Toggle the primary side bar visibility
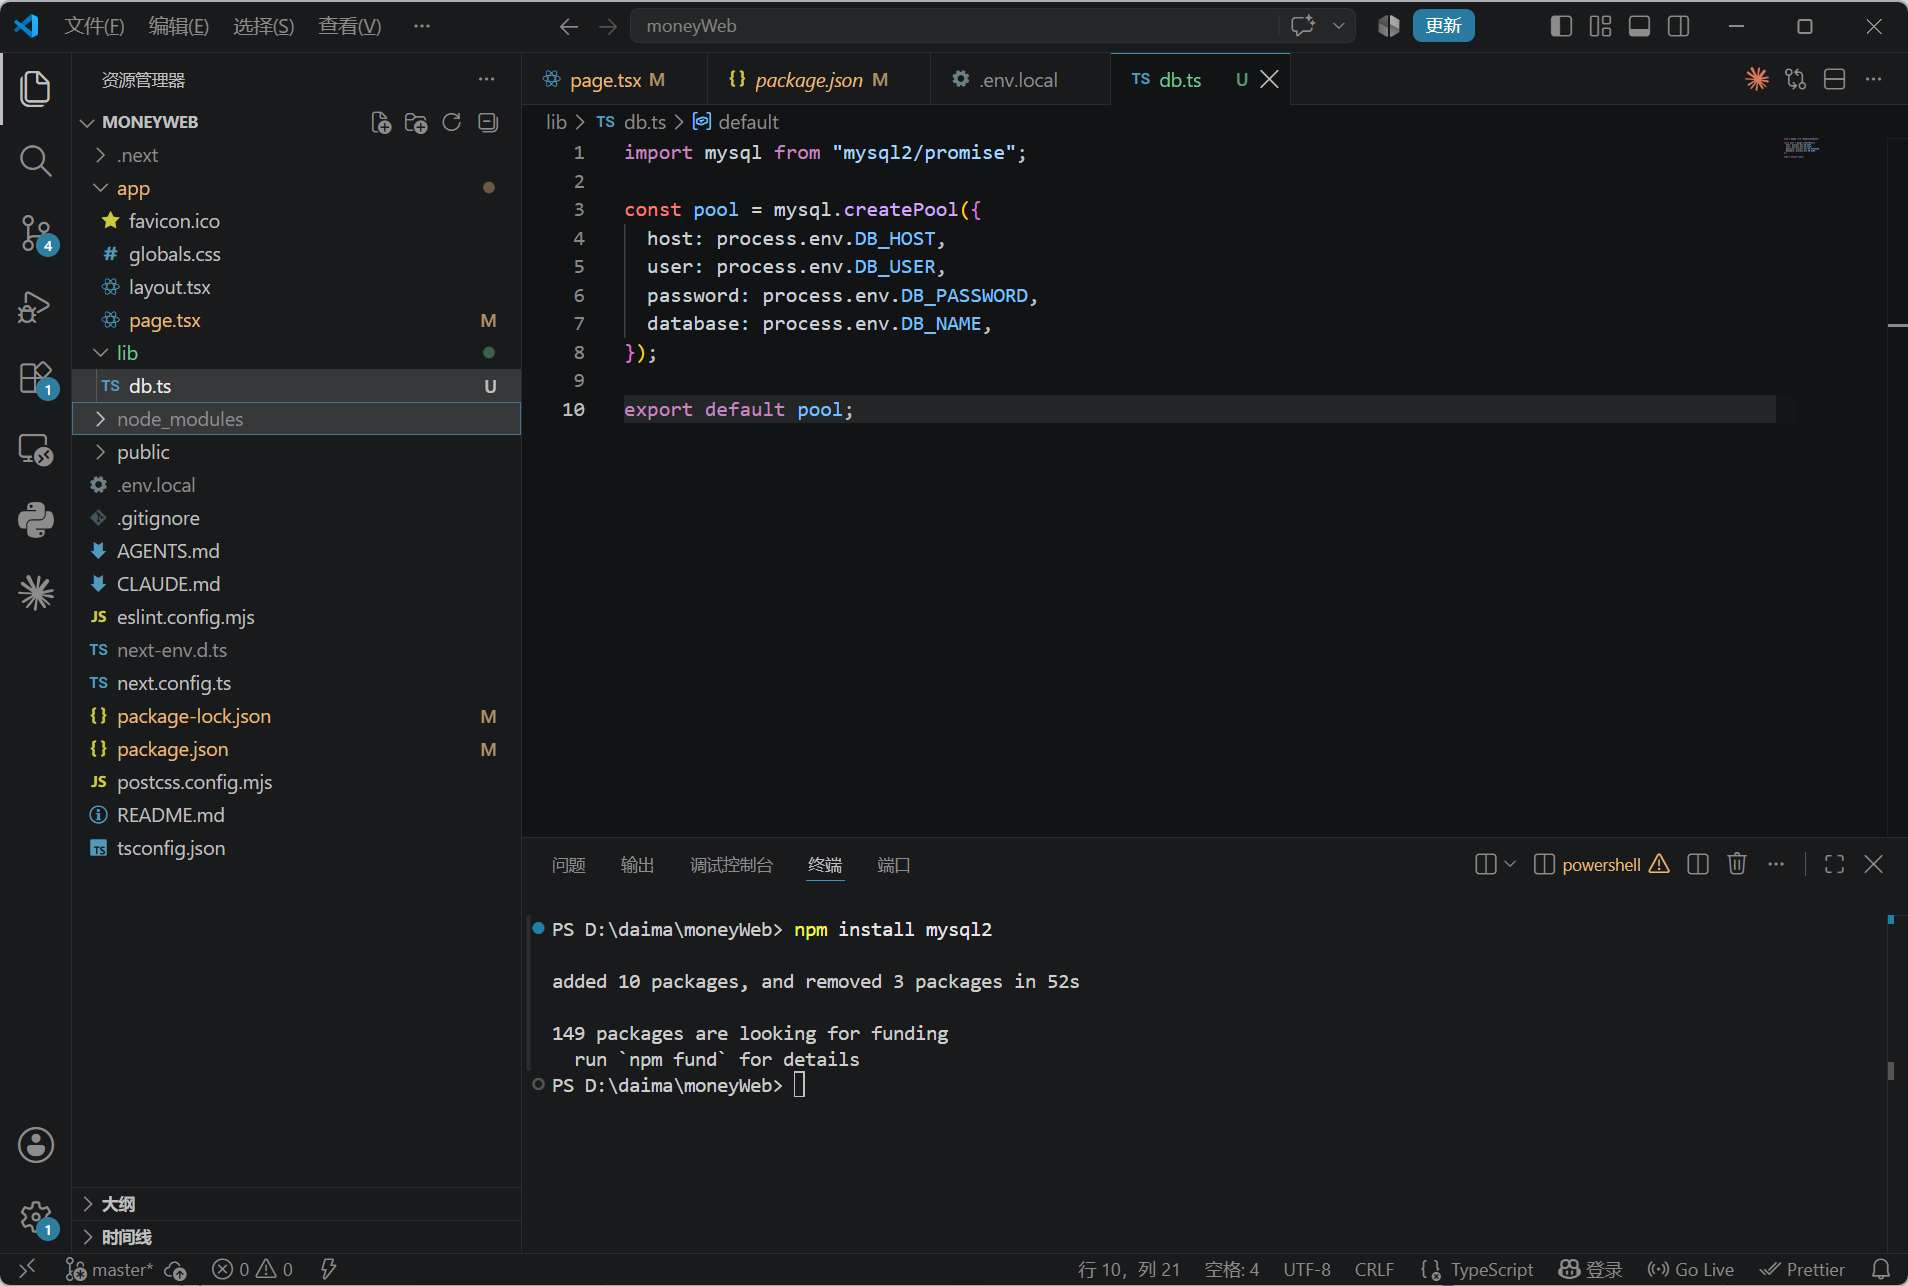 tap(1561, 26)
